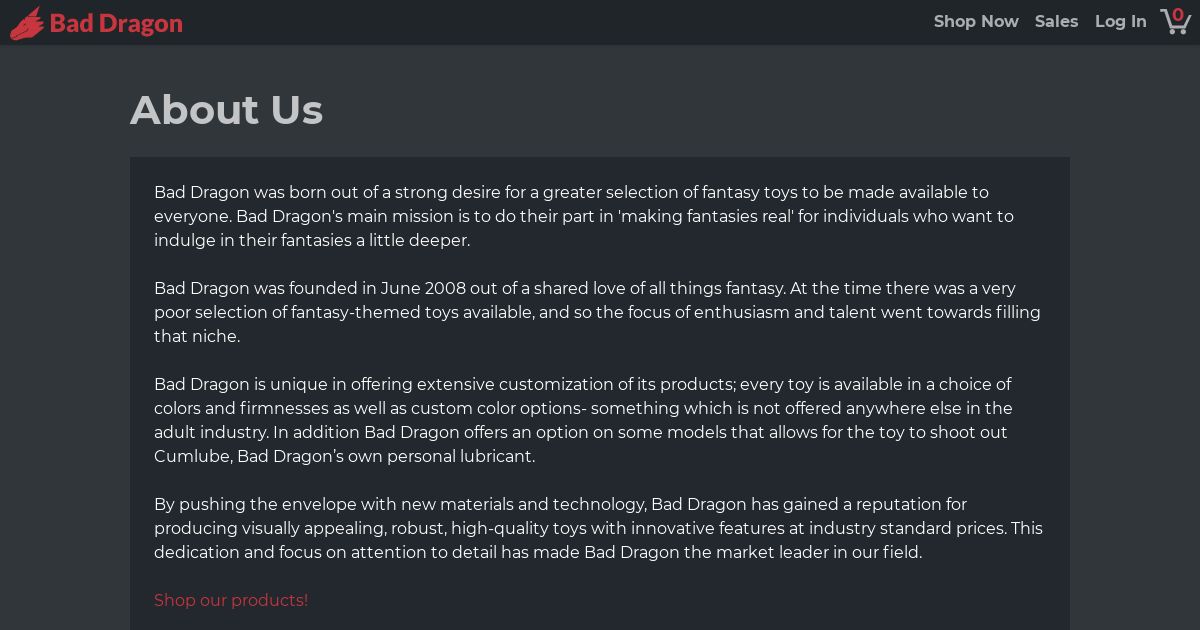Click the paragraph mentioning June 2008
This screenshot has width=1200, height=630.
coord(597,312)
